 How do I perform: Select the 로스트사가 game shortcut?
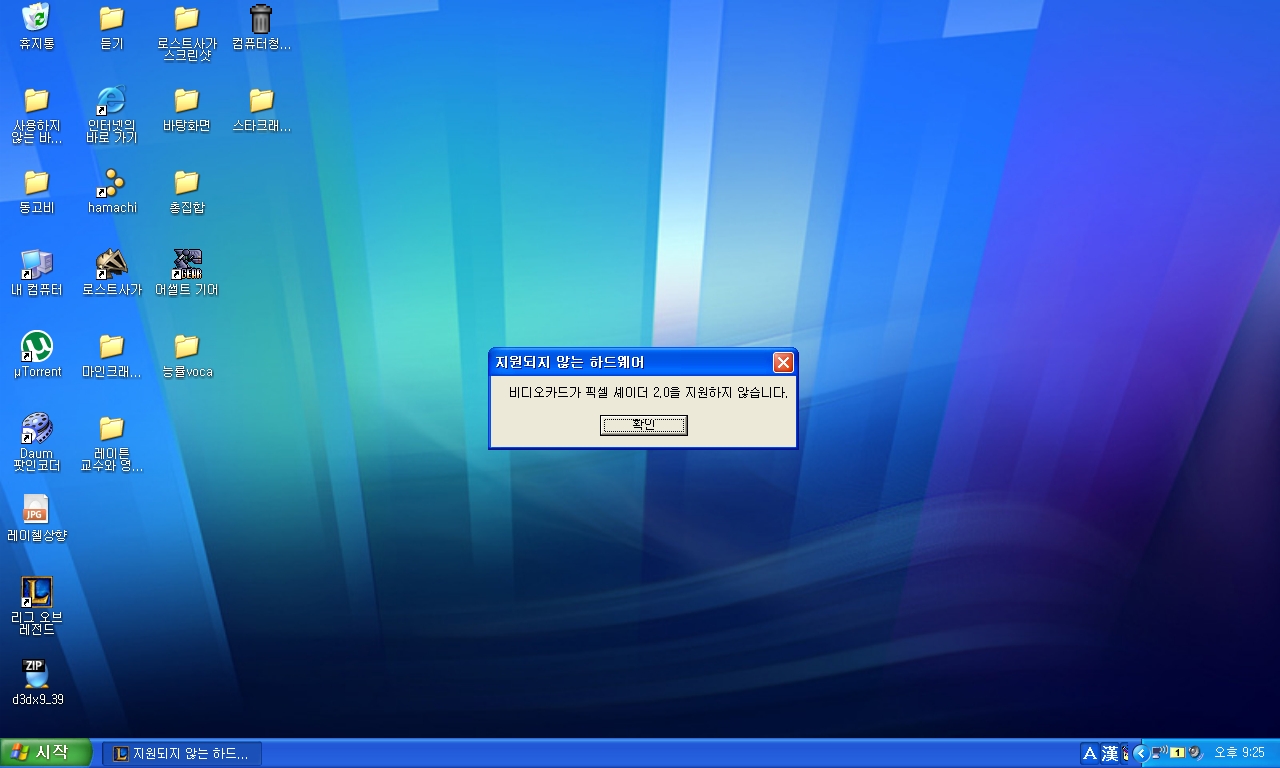(112, 273)
